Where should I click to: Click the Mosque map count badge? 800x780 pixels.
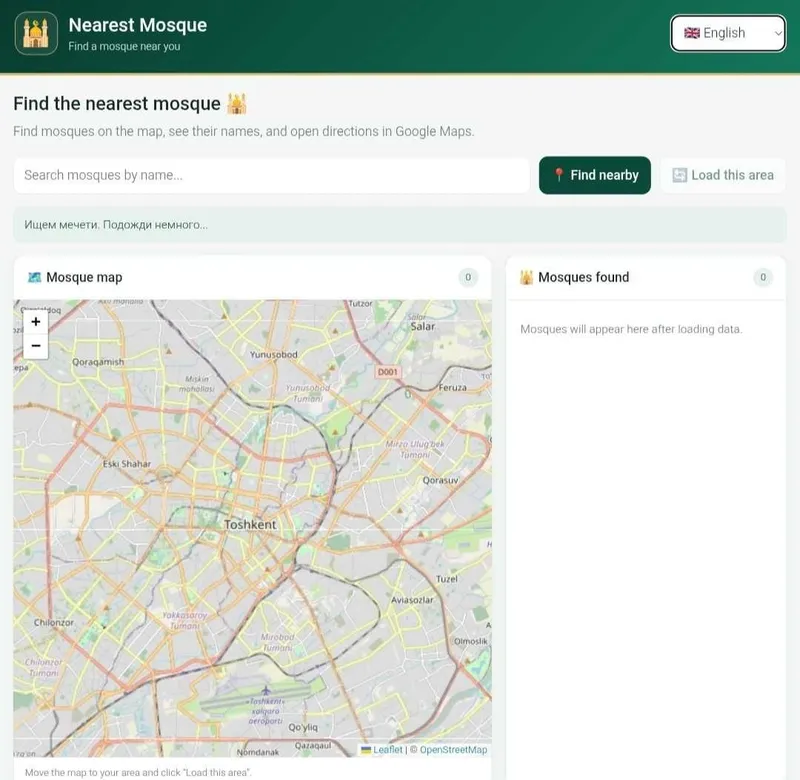pyautogui.click(x=468, y=278)
